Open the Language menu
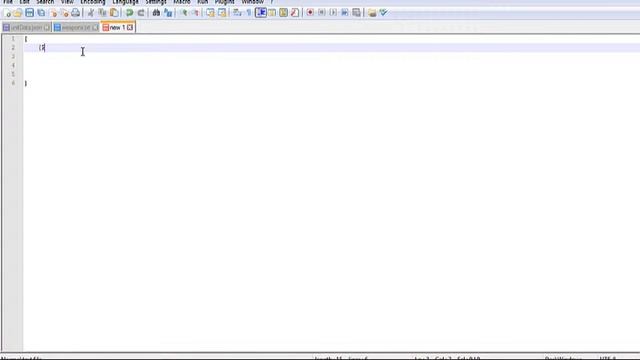Image resolution: width=640 pixels, height=360 pixels. tap(125, 2)
